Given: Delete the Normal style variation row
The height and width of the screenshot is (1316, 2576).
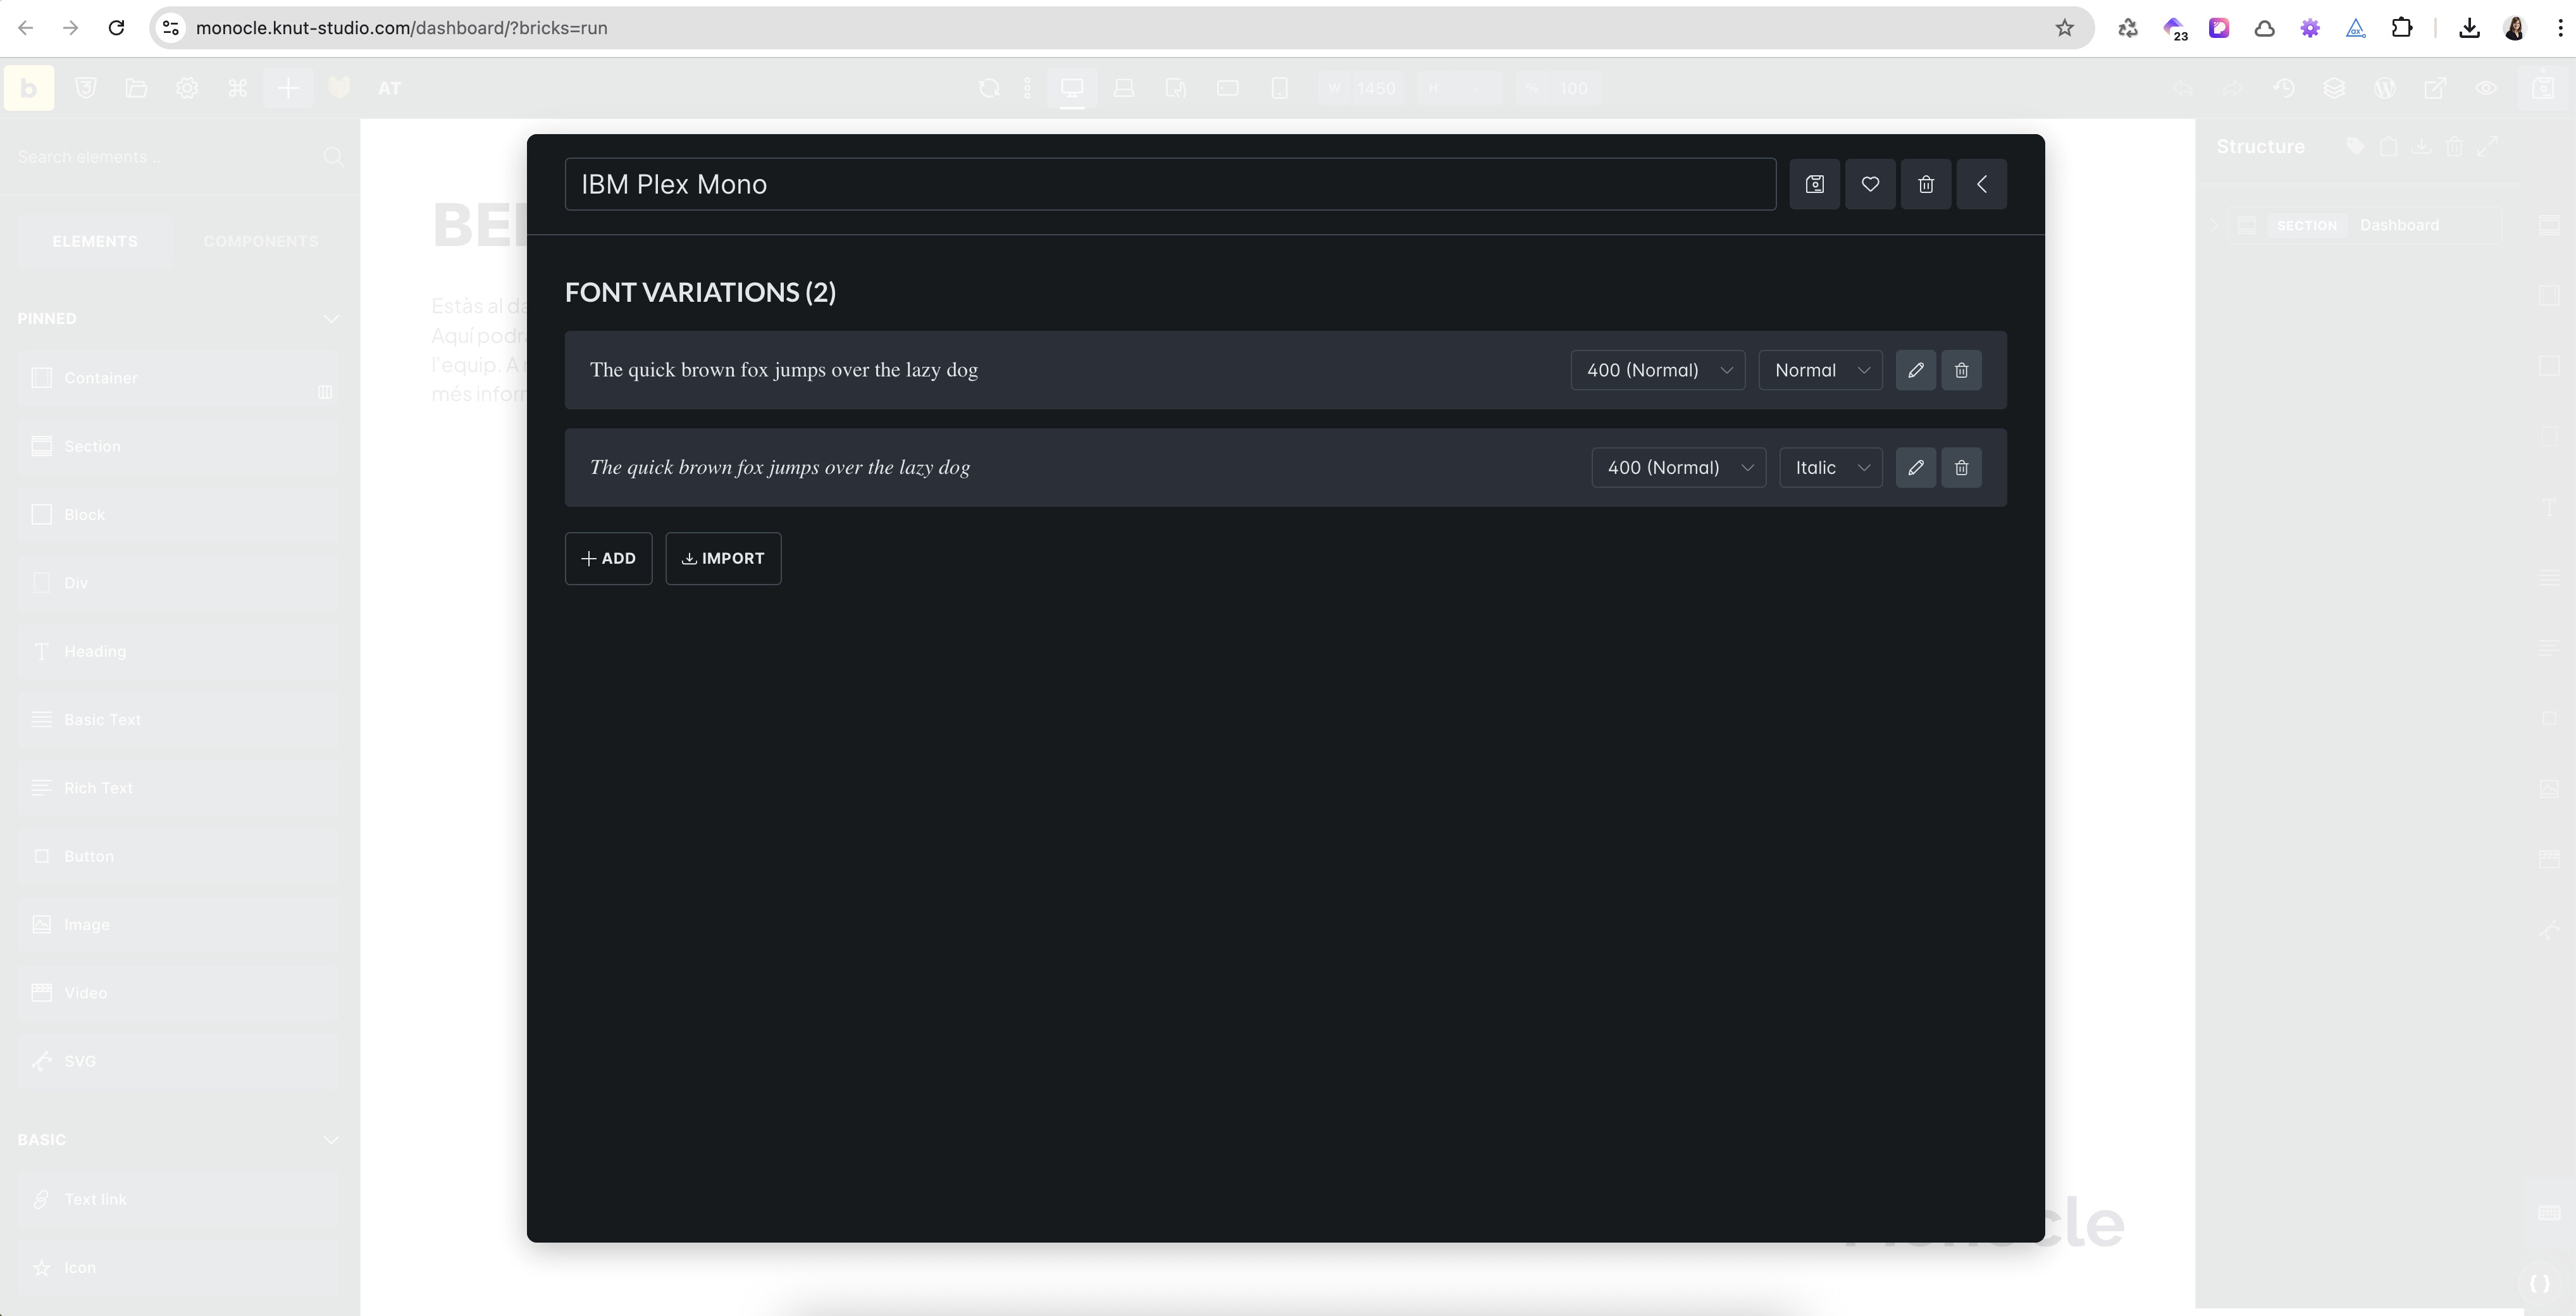Looking at the screenshot, I should pyautogui.click(x=1961, y=370).
